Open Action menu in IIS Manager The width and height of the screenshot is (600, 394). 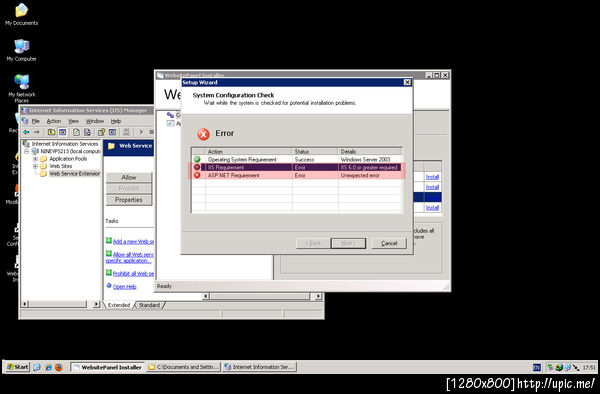(x=54, y=121)
